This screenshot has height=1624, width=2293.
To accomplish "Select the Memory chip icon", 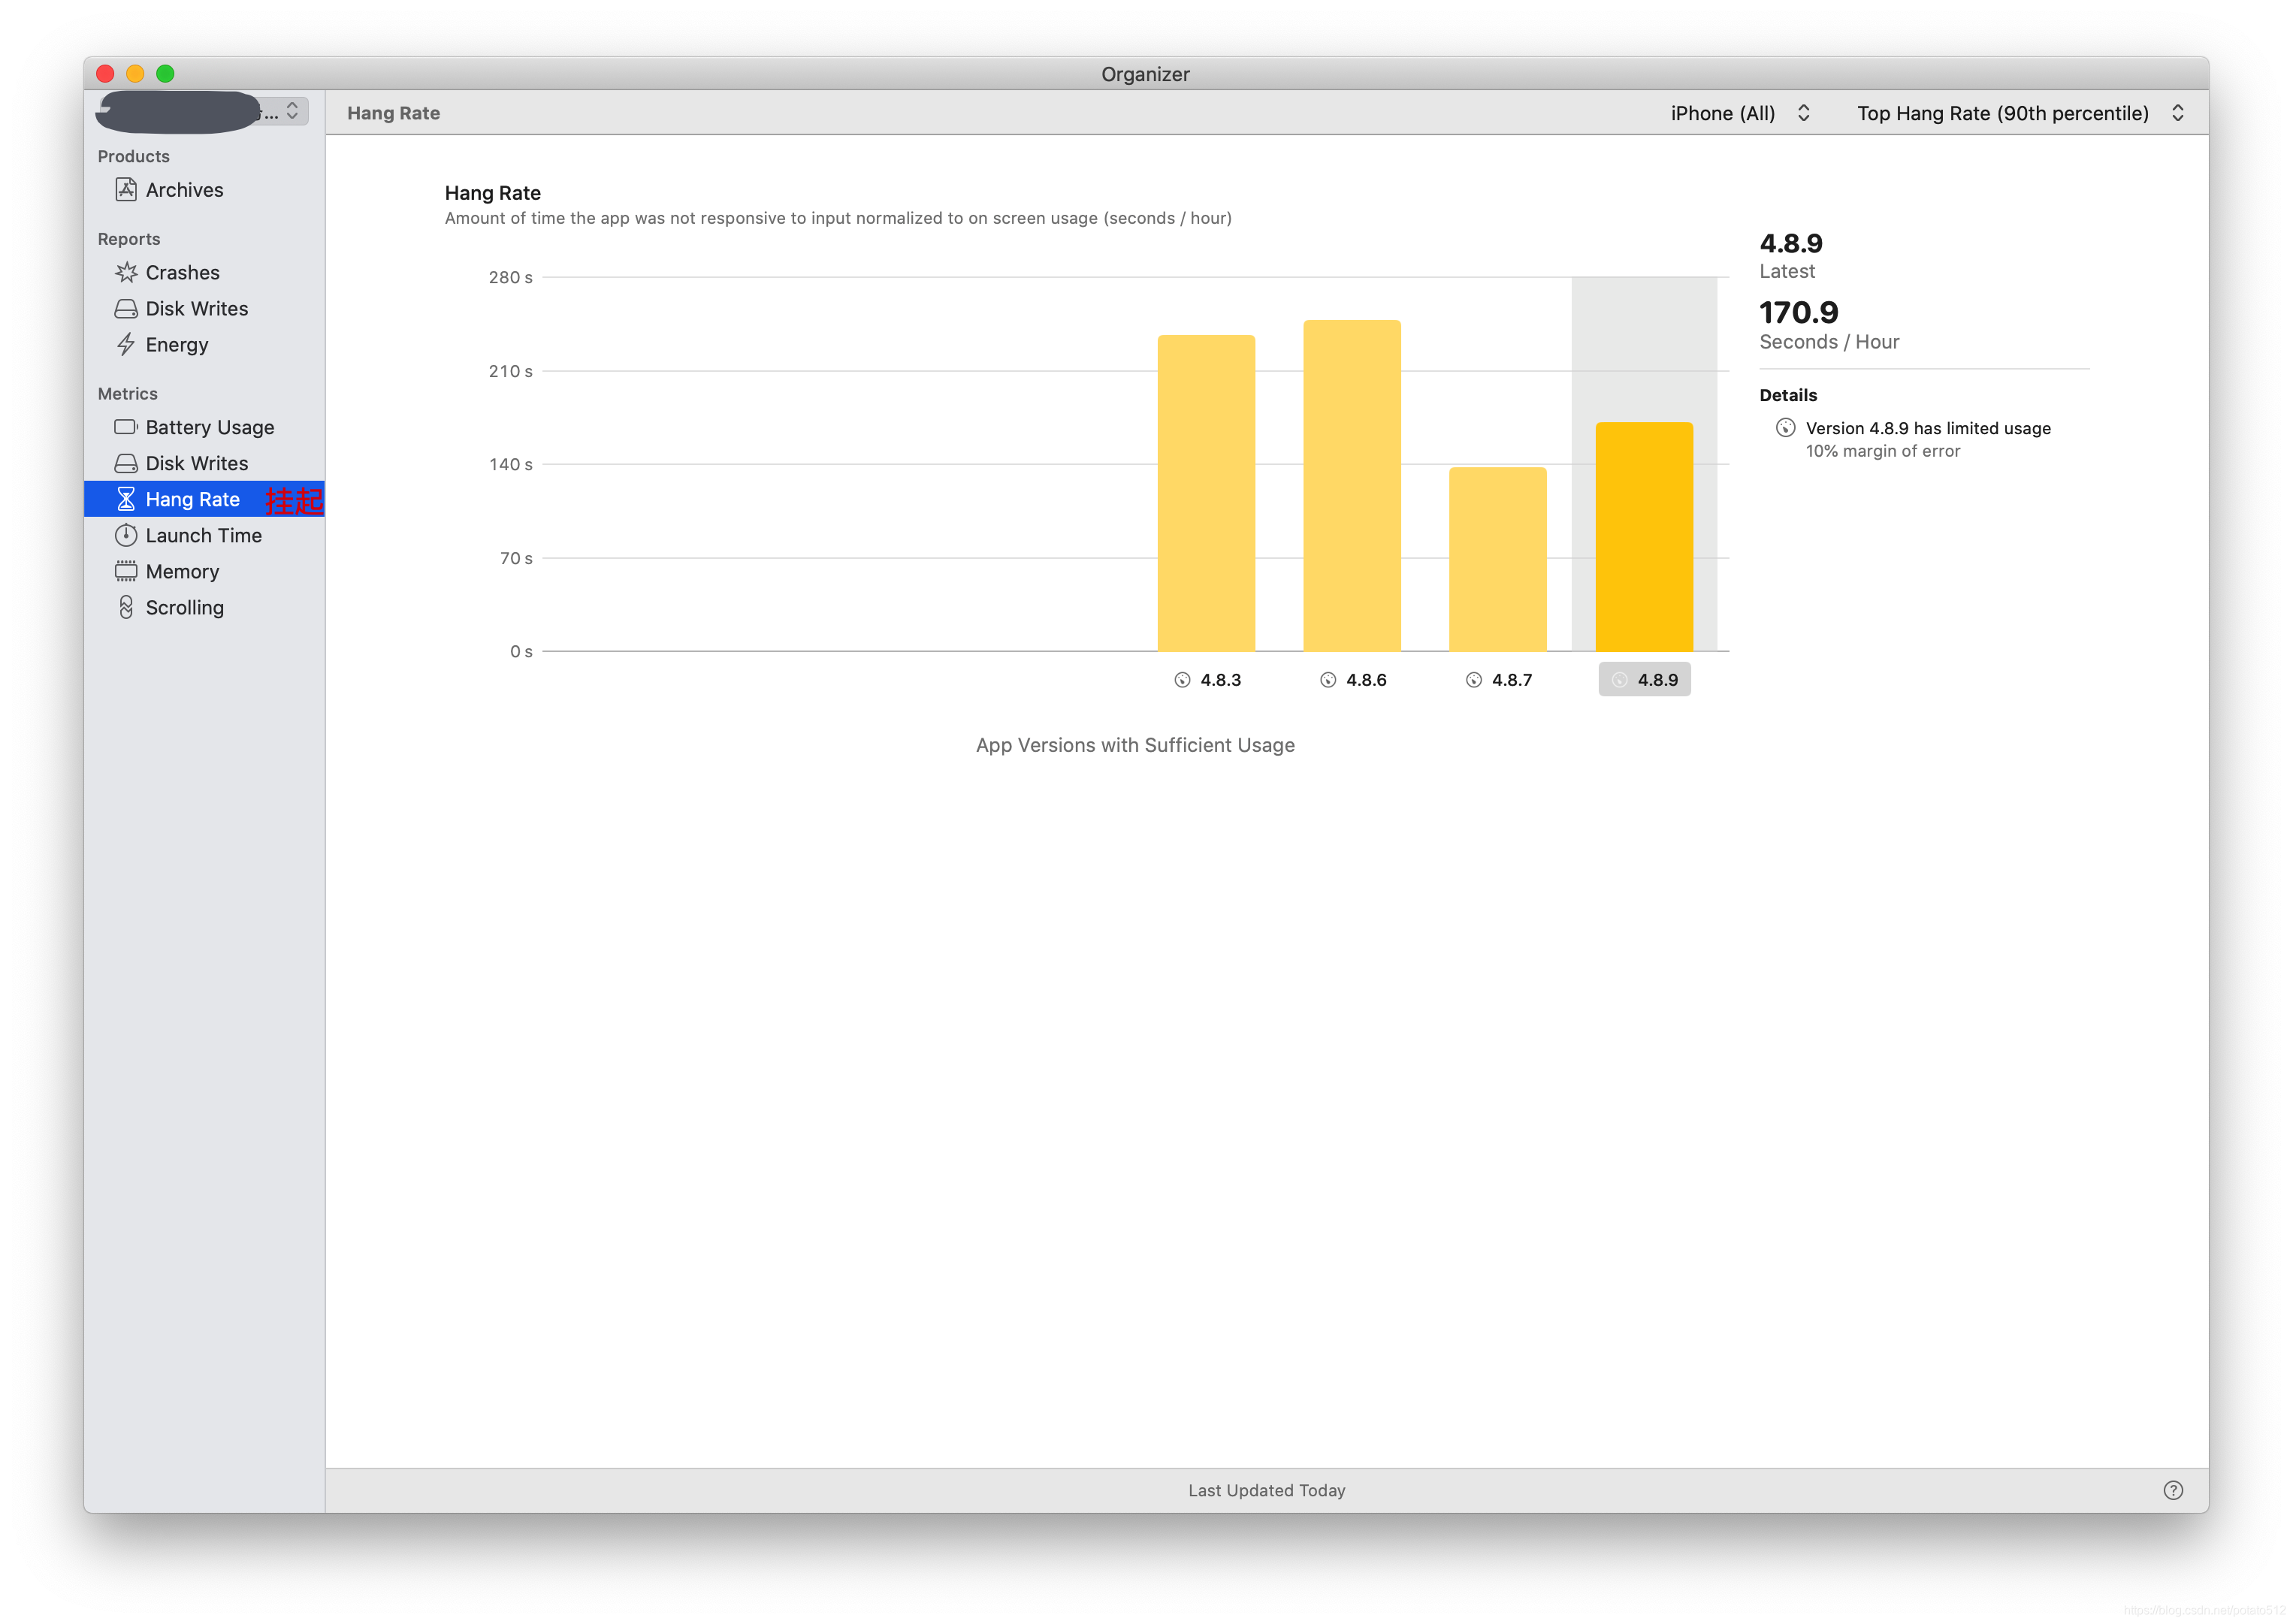I will pos(126,571).
